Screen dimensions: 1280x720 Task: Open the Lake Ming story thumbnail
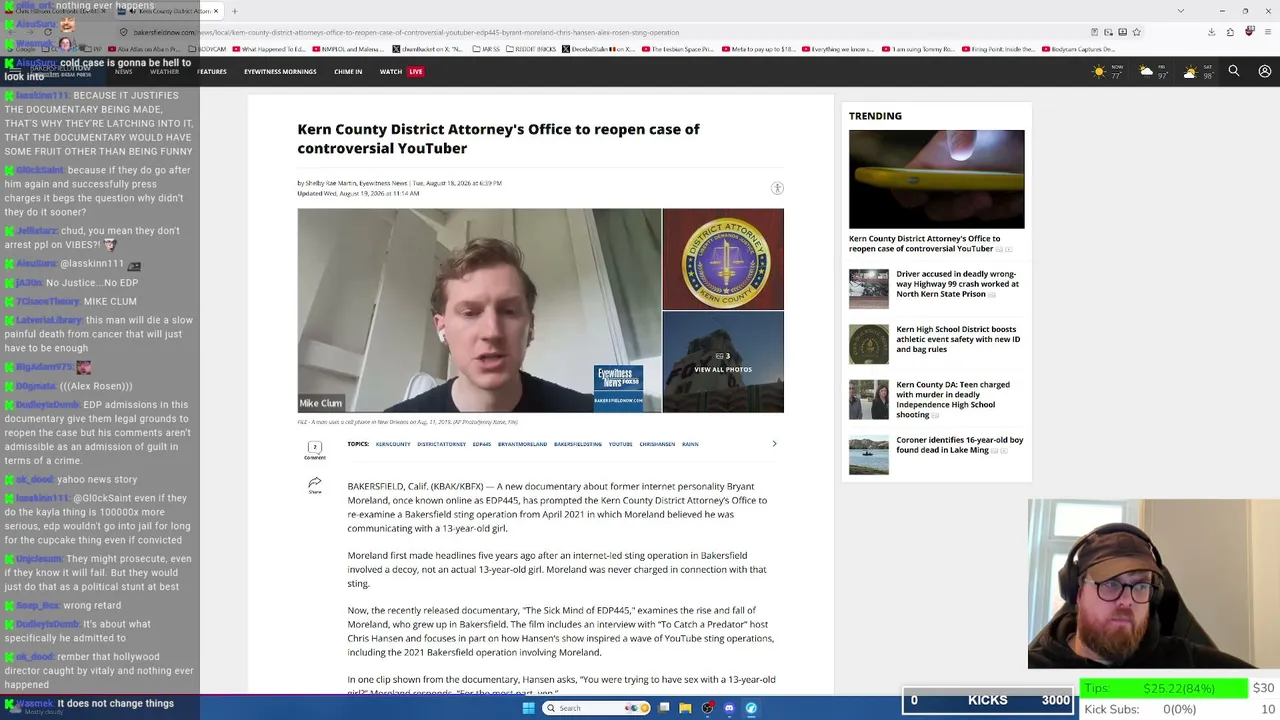click(x=868, y=455)
